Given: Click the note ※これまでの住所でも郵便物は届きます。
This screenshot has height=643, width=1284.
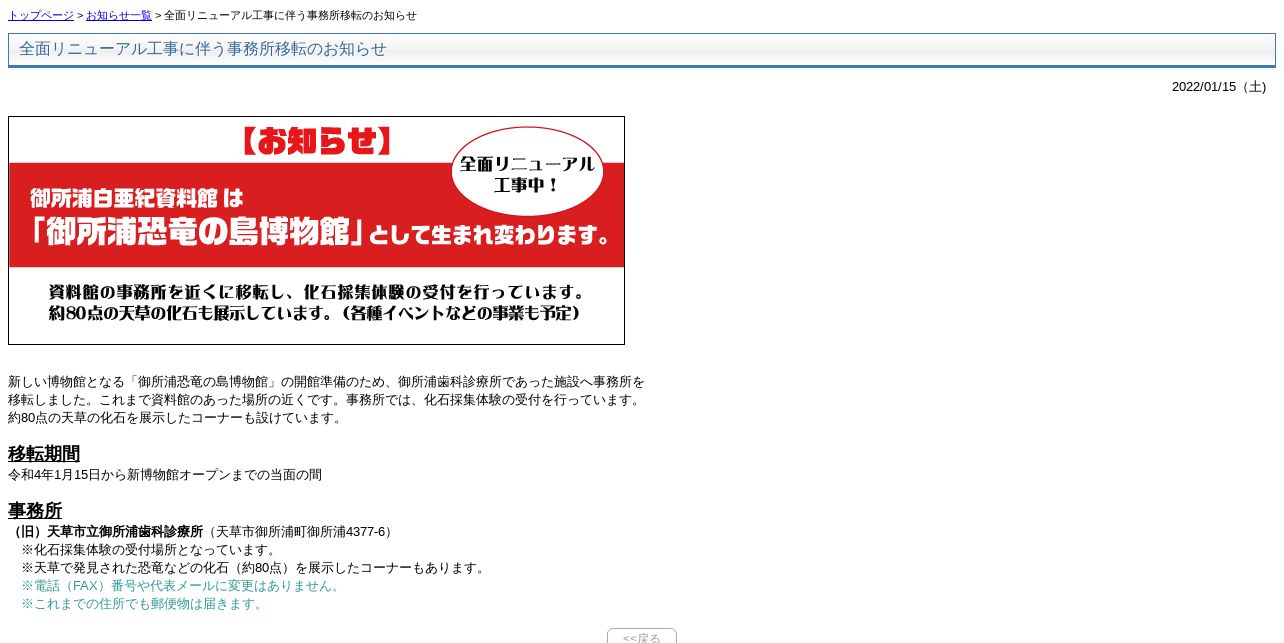Looking at the screenshot, I should [144, 604].
